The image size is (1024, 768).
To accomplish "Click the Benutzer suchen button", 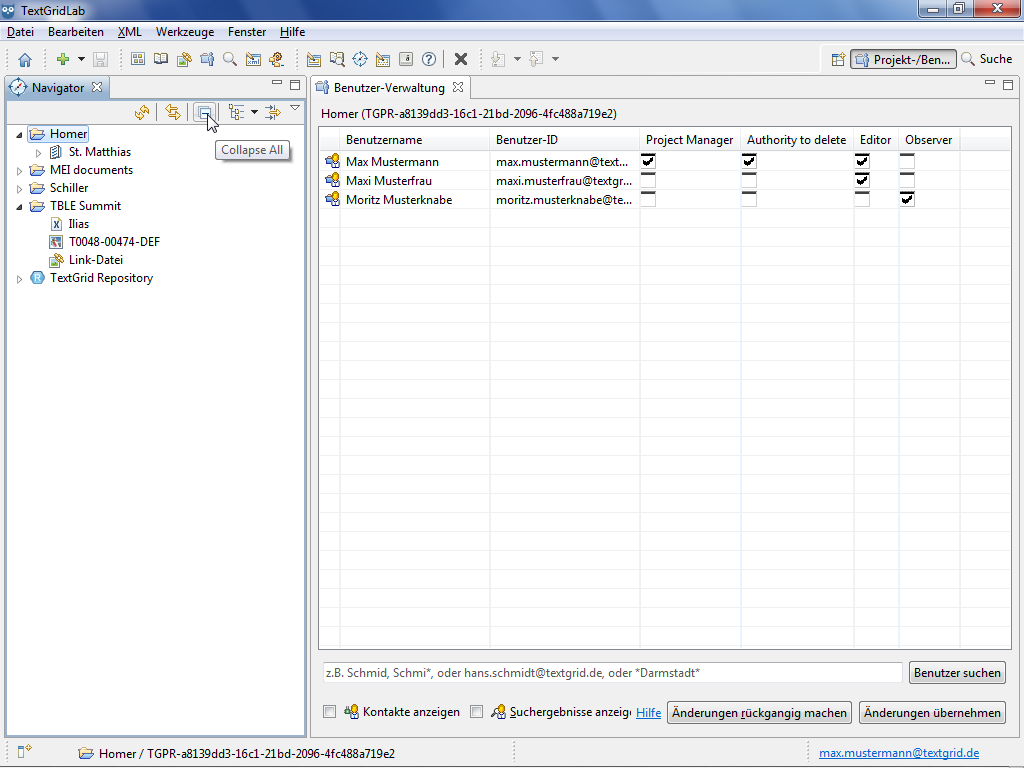I will click(957, 673).
